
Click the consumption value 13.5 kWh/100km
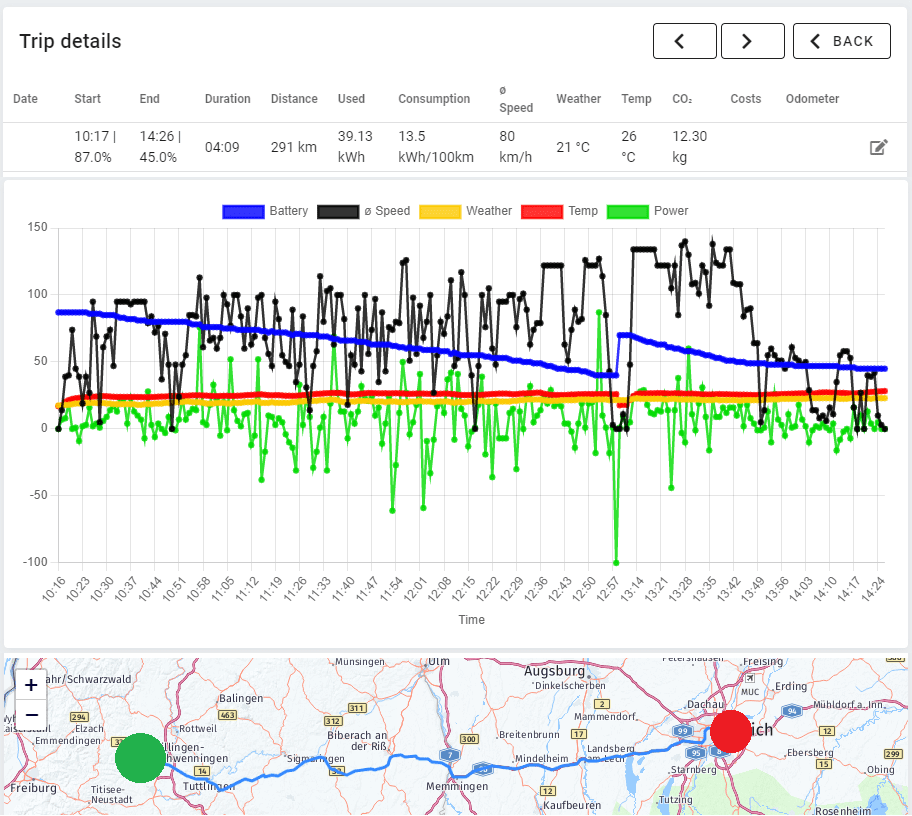click(x=436, y=147)
